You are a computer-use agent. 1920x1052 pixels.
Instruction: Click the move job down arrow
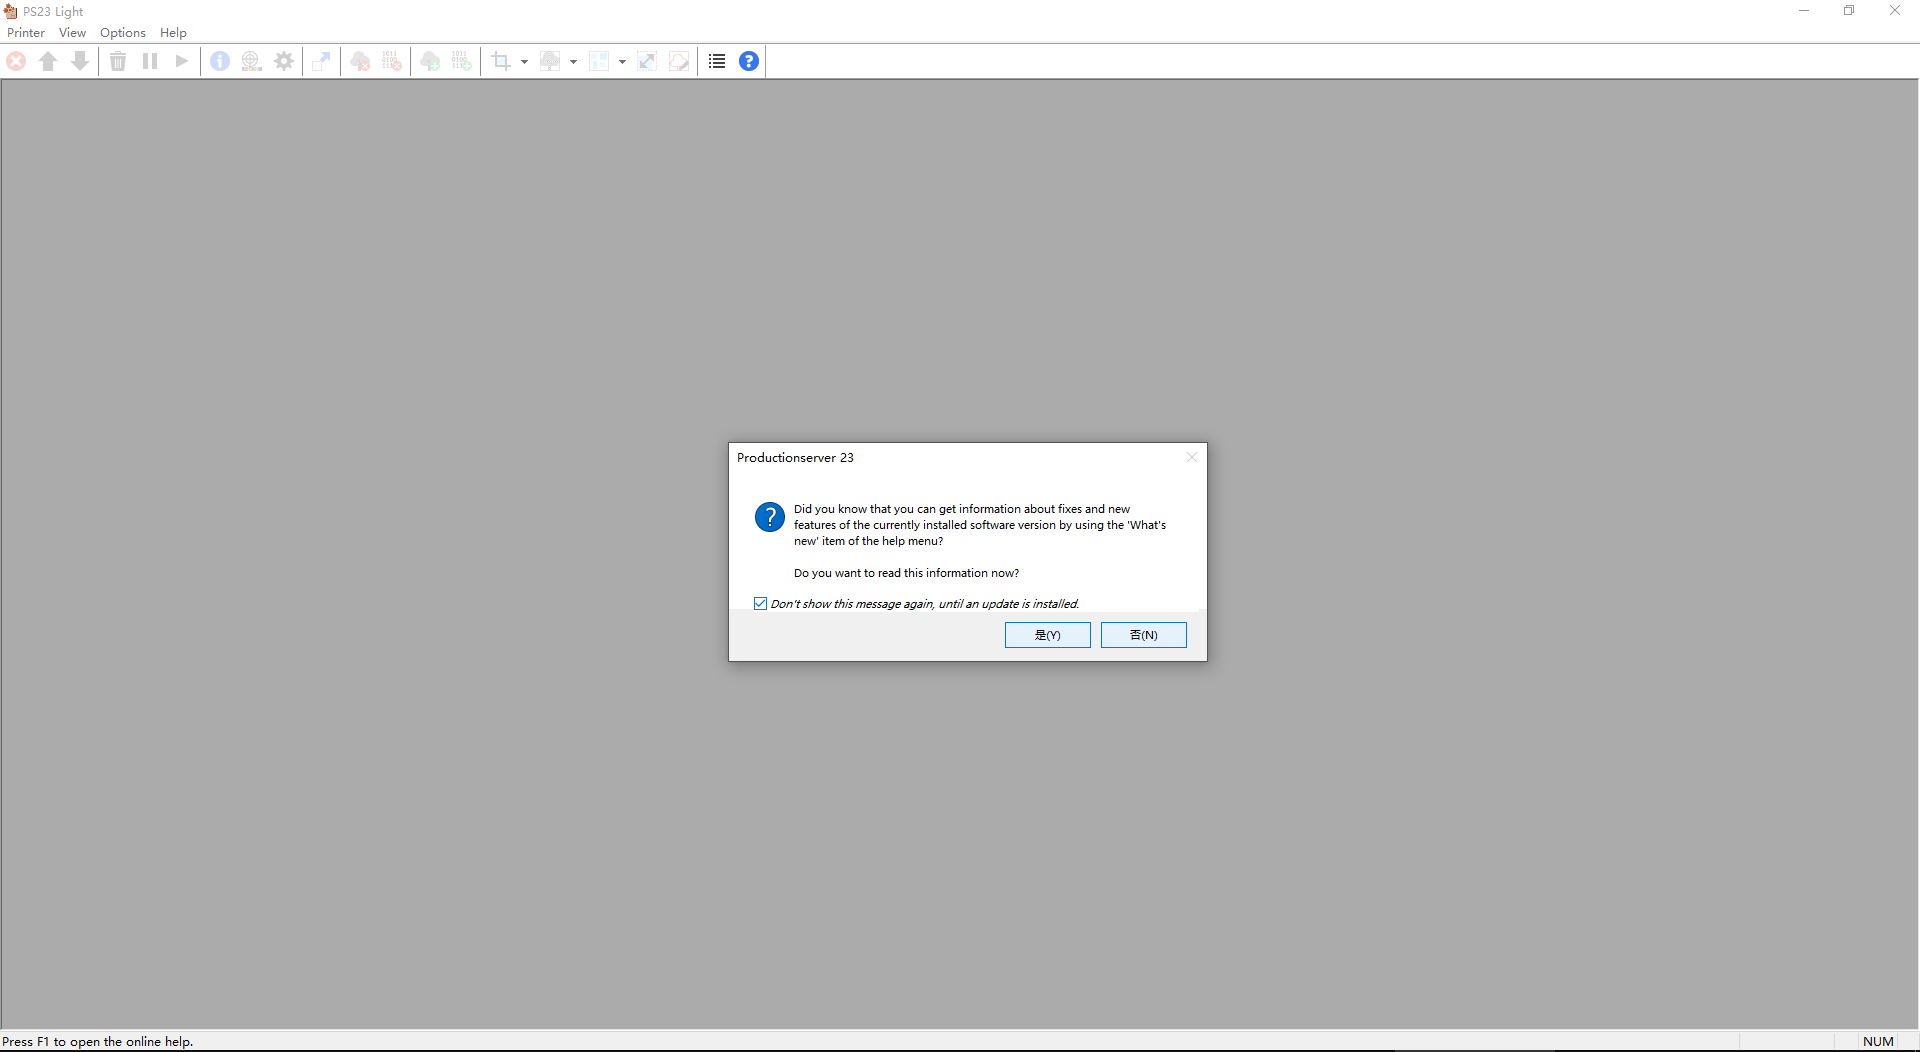pos(80,61)
